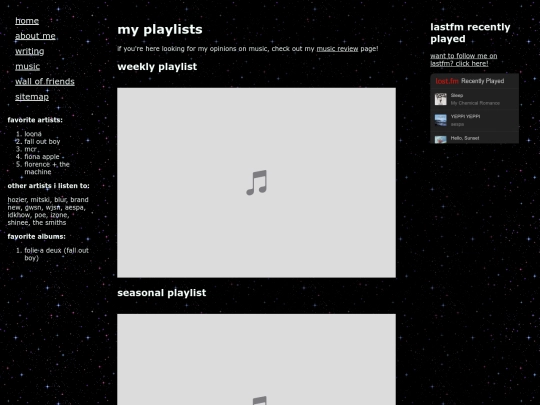The image size is (540, 405).
Task: Click loona in favorite artists
Action: click(x=33, y=134)
